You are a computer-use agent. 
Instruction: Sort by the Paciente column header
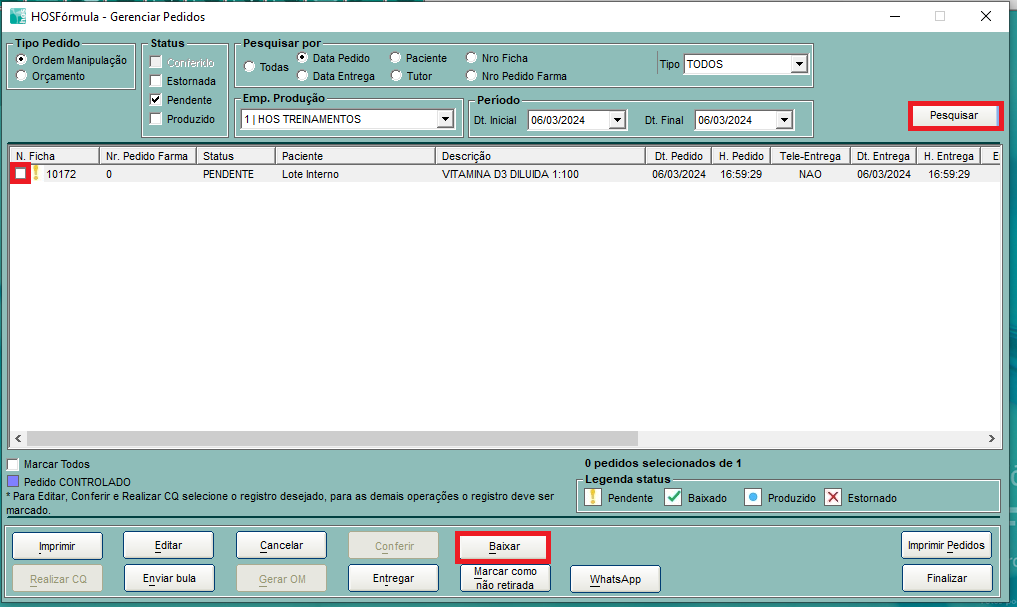pyautogui.click(x=355, y=156)
